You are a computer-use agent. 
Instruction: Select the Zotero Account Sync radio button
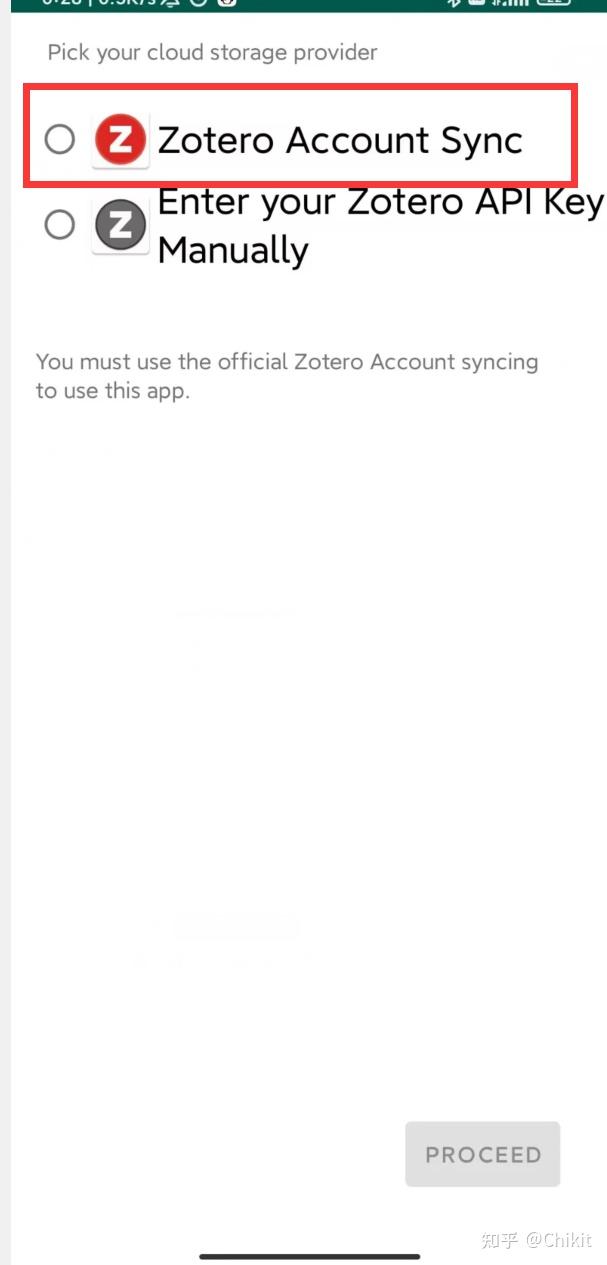click(60, 139)
